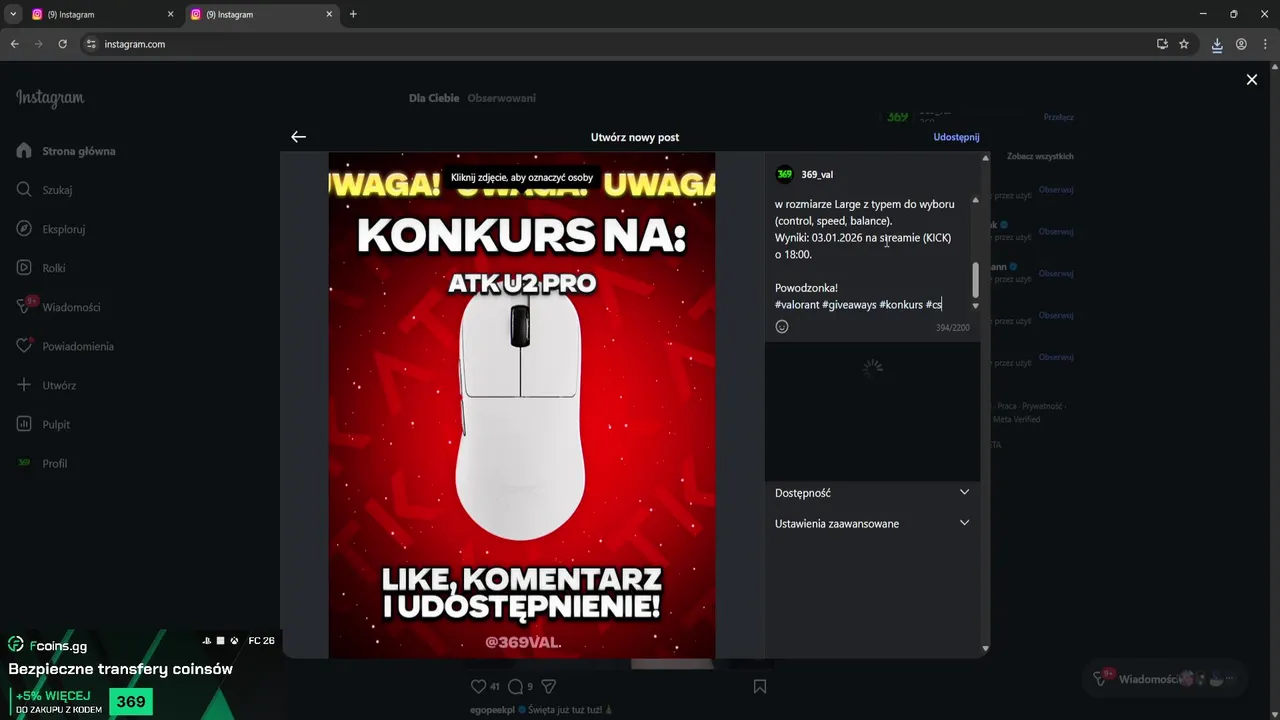Click install app icon in address bar
This screenshot has height=720, width=1280.
coord(1162,44)
